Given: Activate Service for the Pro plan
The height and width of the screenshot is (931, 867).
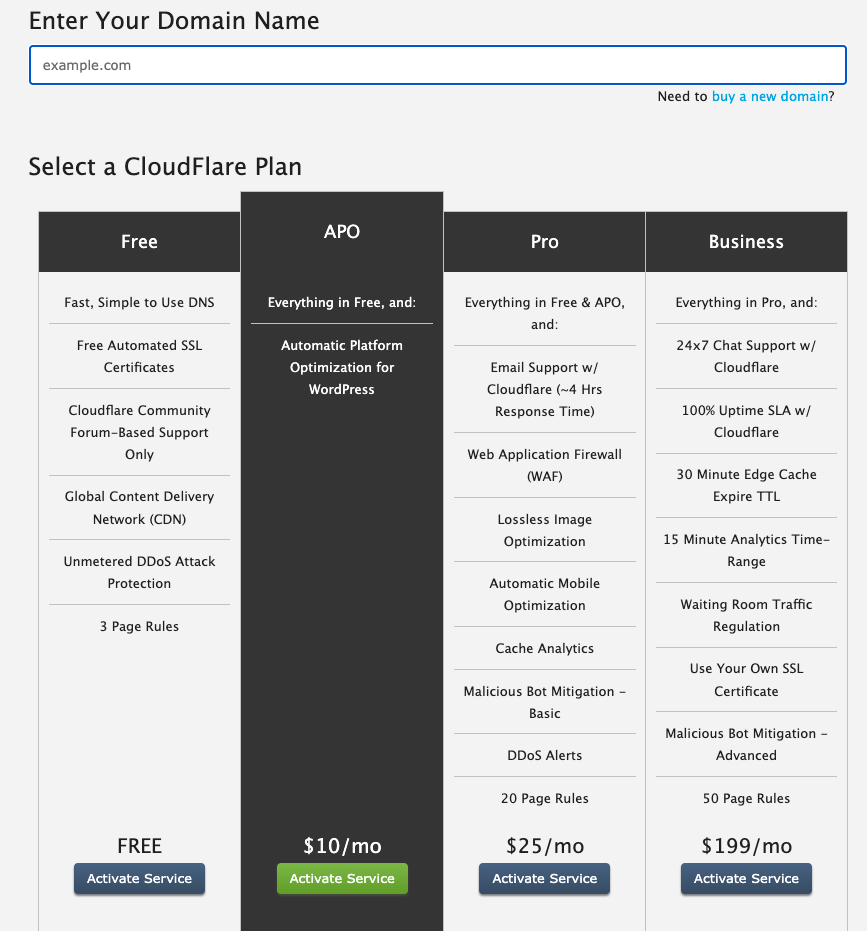Looking at the screenshot, I should [x=544, y=878].
